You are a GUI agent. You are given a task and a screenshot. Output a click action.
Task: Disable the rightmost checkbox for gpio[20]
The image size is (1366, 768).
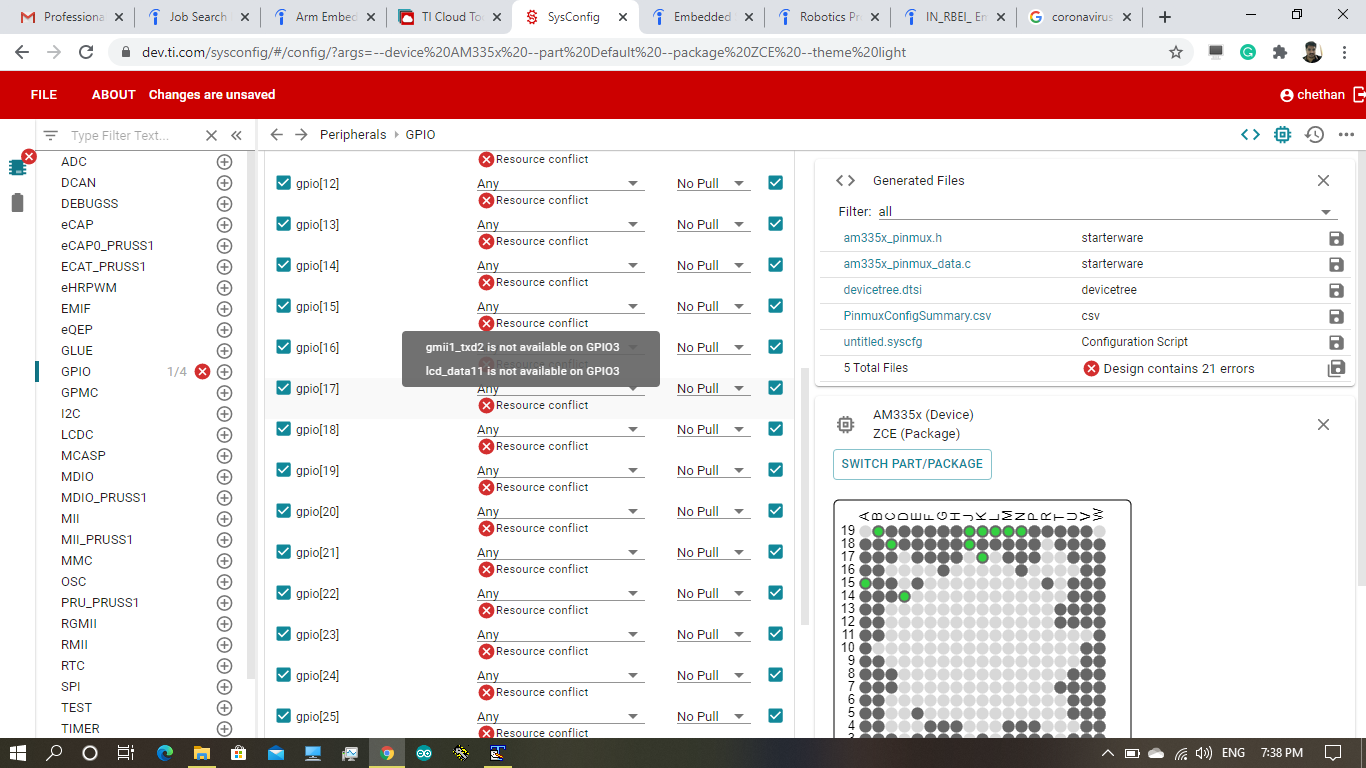click(x=775, y=510)
